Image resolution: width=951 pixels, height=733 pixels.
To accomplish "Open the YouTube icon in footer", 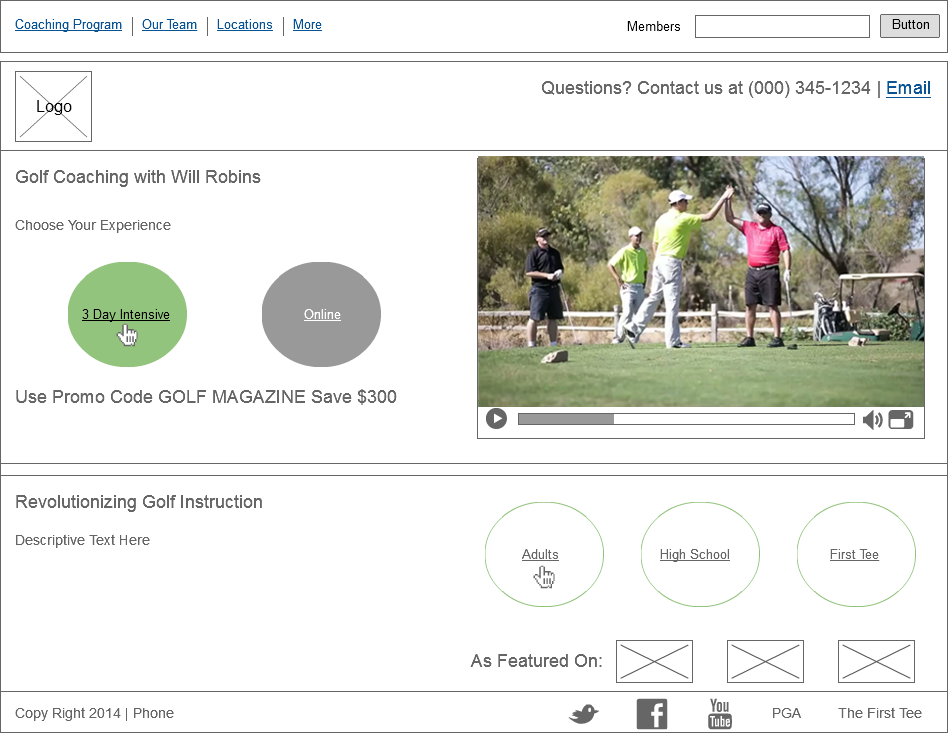I will [720, 714].
